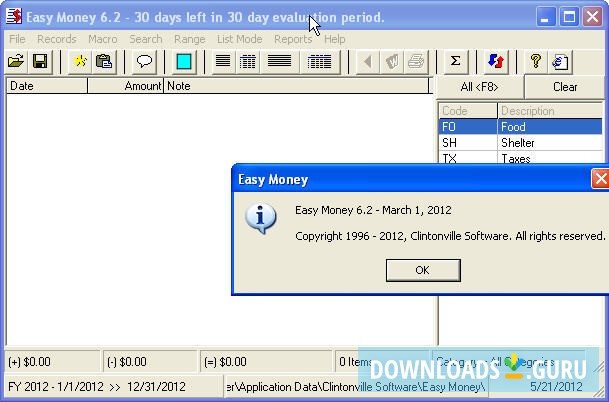Viewport: 609px width, 402px height.
Task: Click the Description column header
Action: click(550, 111)
